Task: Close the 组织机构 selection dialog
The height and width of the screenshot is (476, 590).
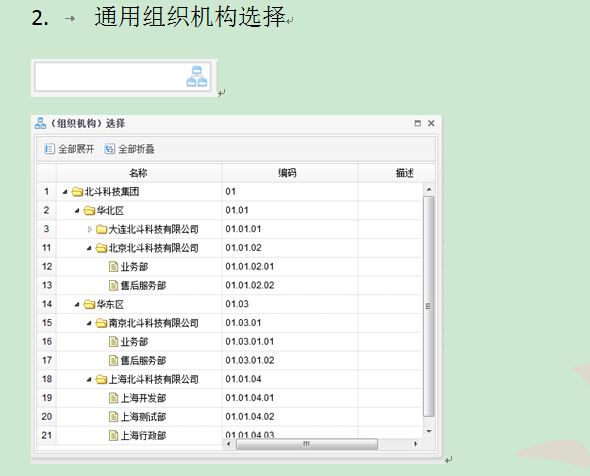Action: [431, 123]
